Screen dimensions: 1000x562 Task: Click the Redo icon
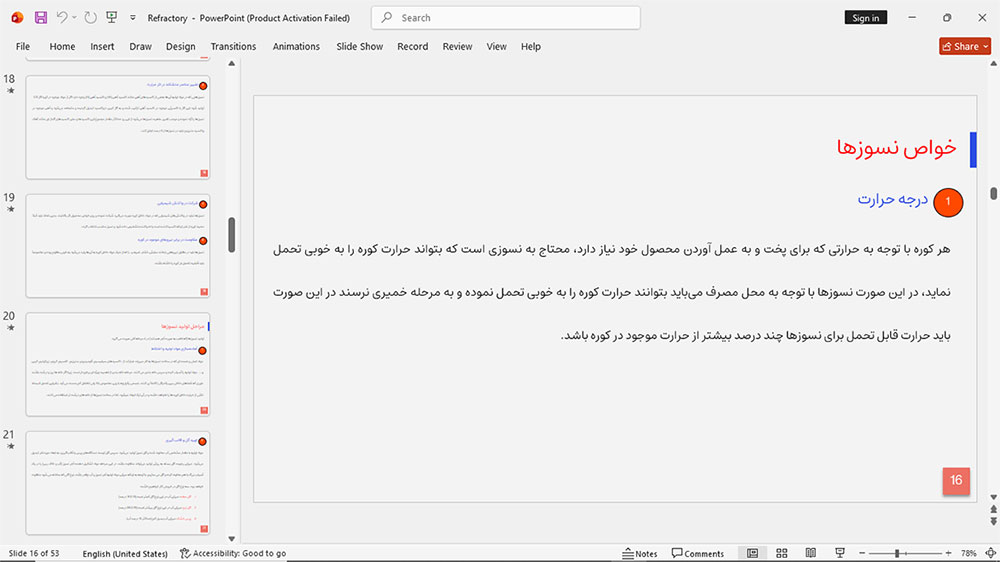(91, 17)
